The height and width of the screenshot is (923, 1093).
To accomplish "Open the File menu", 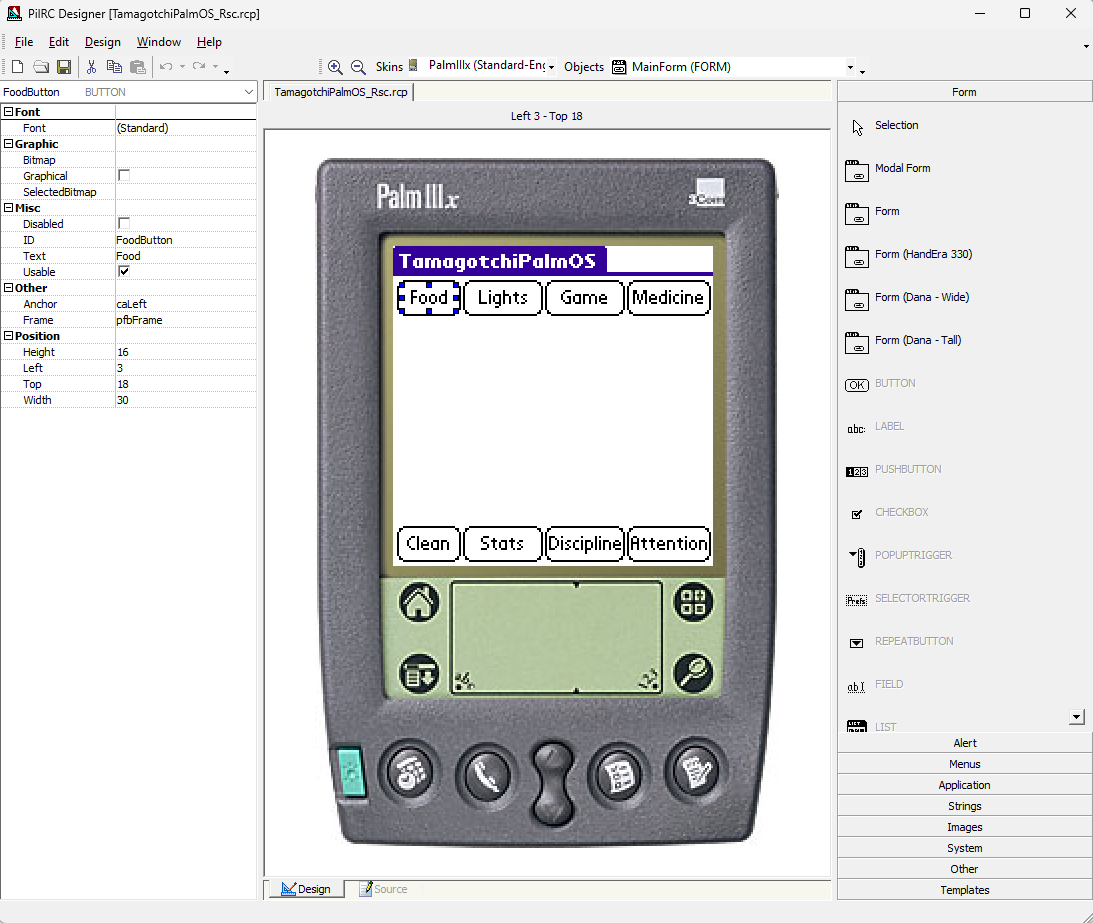I will point(24,42).
